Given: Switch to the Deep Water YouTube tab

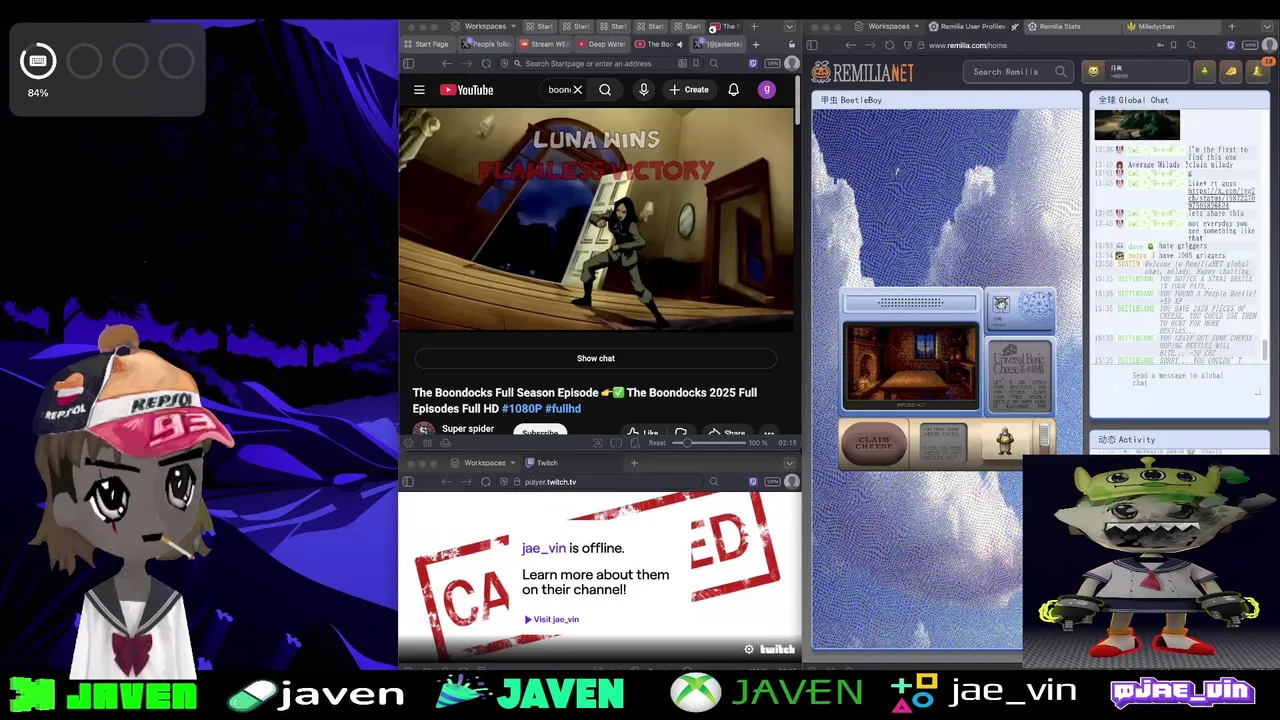Looking at the screenshot, I should [602, 44].
